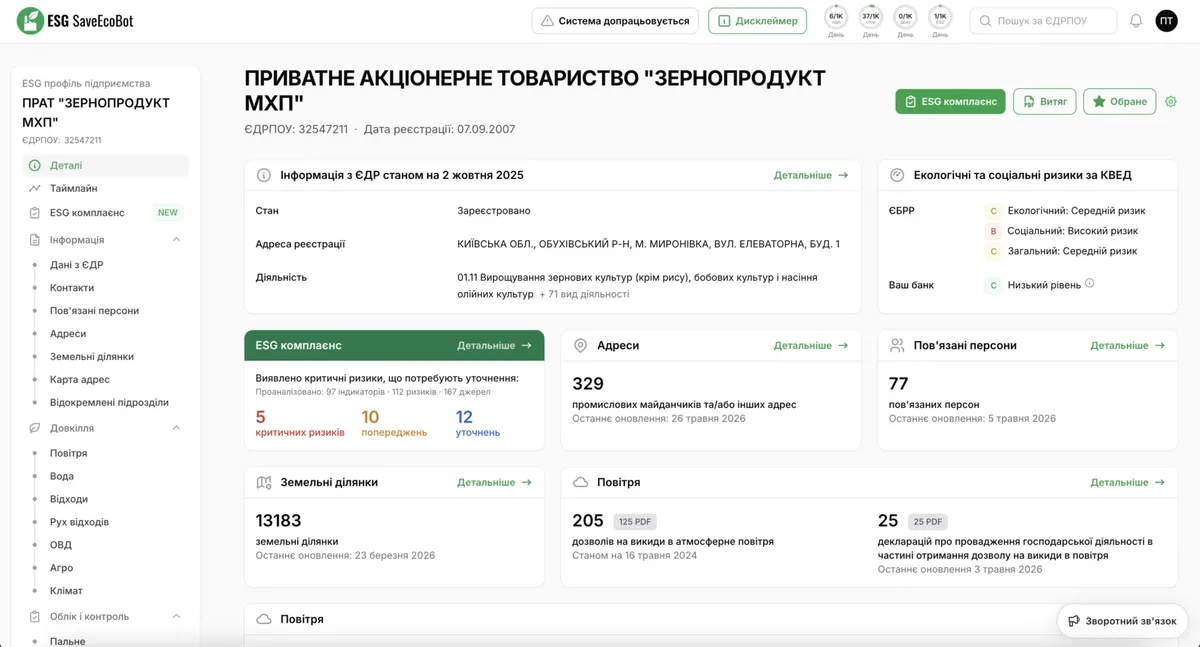Open the notifications bell
1200x647 pixels.
tap(1136, 21)
